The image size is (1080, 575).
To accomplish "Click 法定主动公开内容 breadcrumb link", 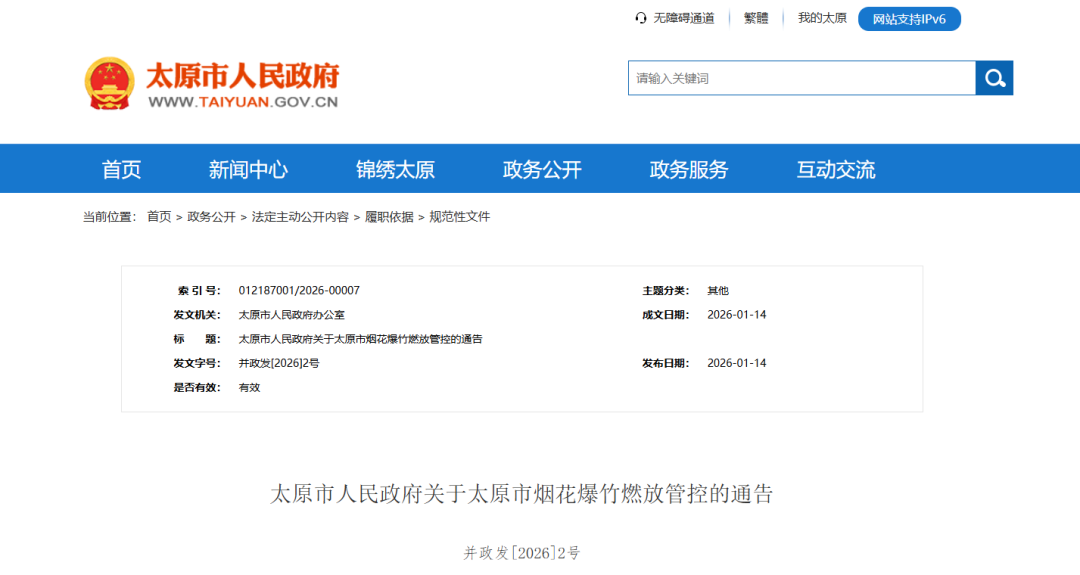I will coord(300,217).
